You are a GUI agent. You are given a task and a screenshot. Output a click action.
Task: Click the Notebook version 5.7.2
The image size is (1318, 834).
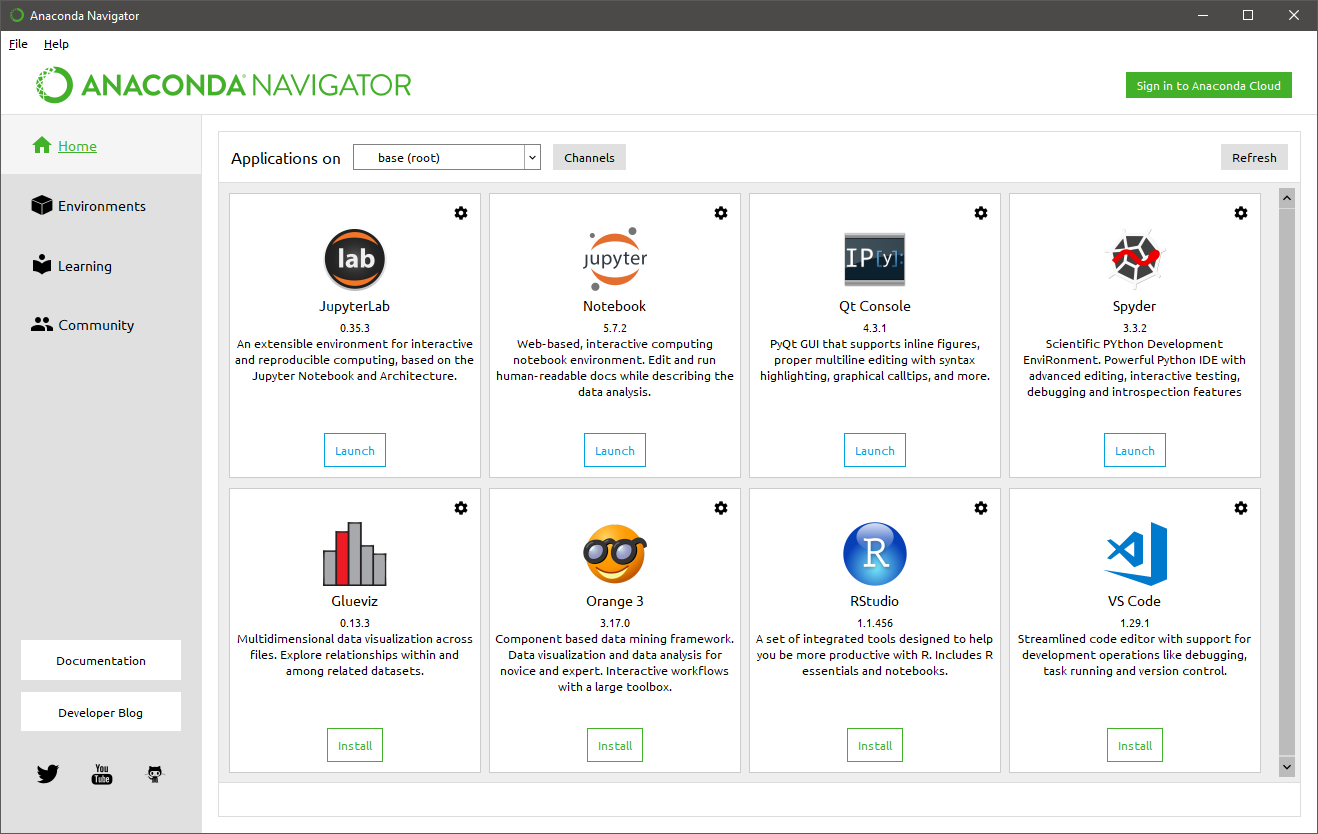(615, 327)
